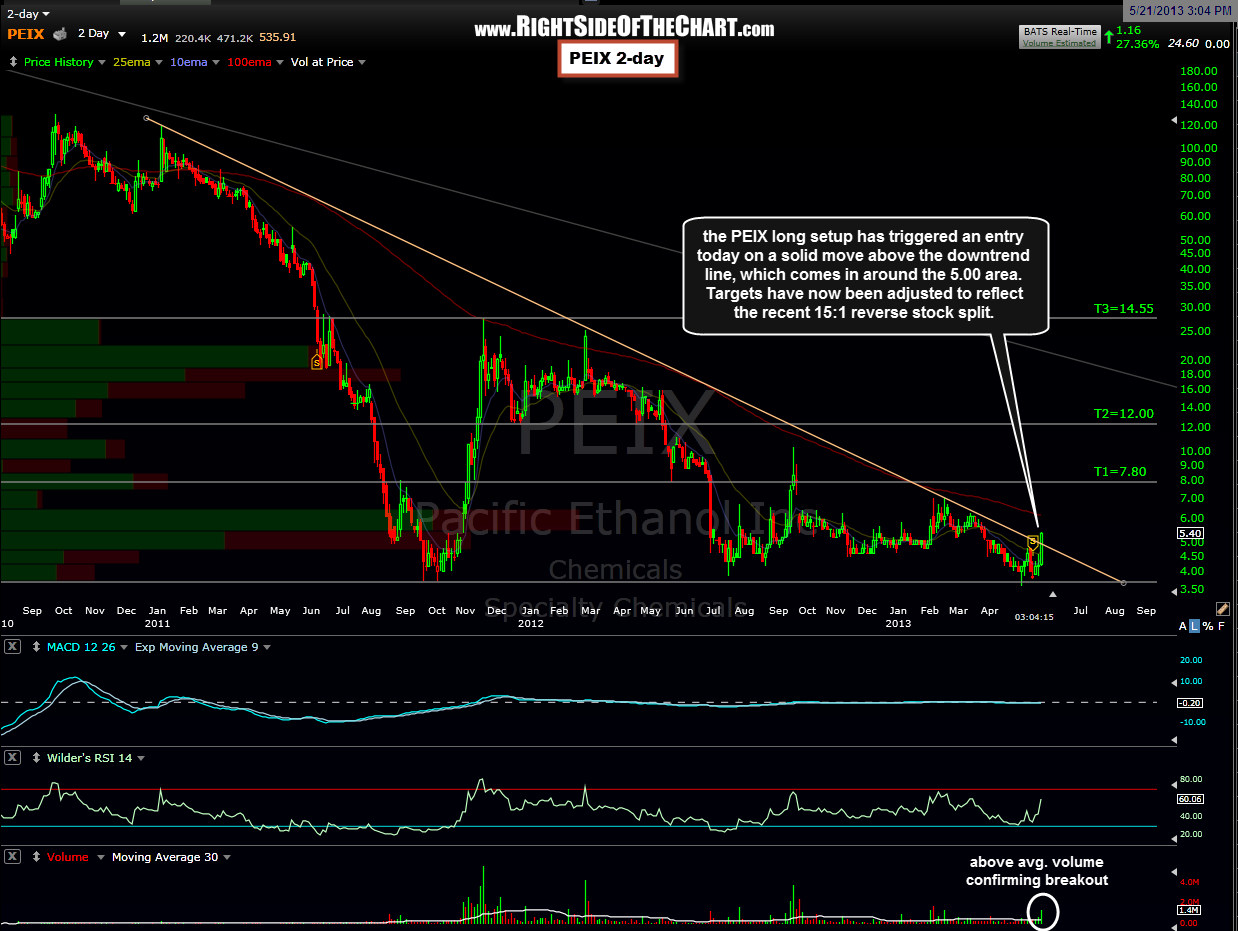This screenshot has width=1238, height=931.
Task: Click the pencil drawing tool icon
Action: point(1222,608)
